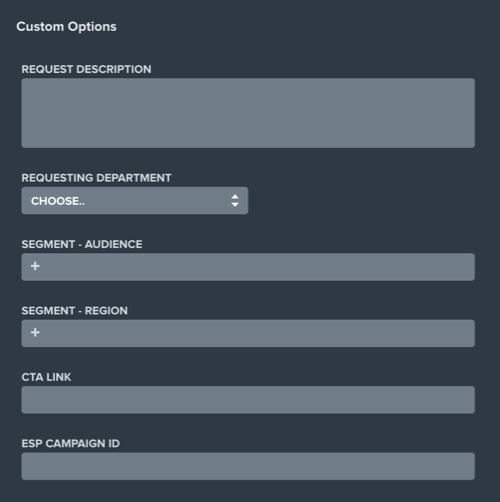The height and width of the screenshot is (502, 500).
Task: Click the empty panel area beside Requesting Department dropdown
Action: pyautogui.click(x=361, y=201)
